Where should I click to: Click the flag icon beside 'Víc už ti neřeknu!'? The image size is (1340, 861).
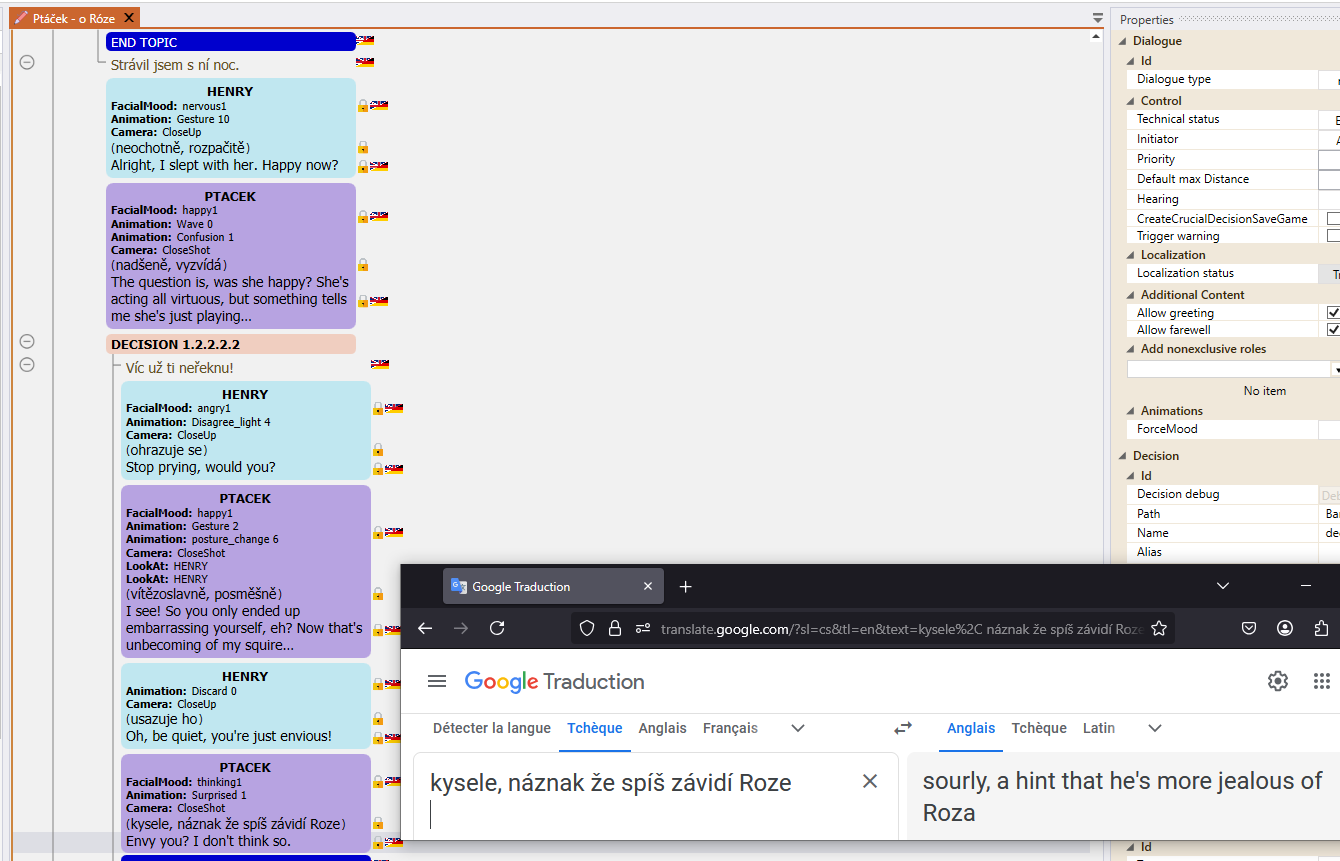(379, 364)
